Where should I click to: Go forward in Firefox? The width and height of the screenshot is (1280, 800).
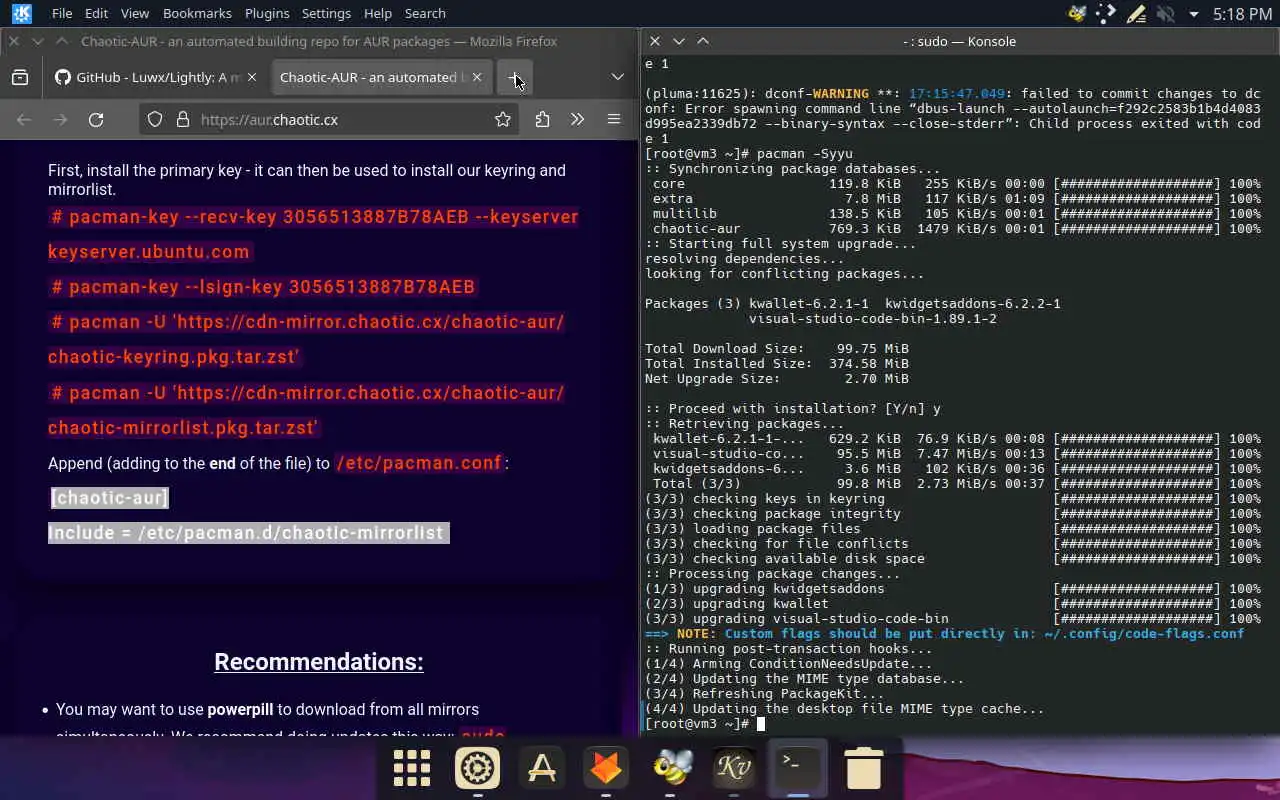pyautogui.click(x=60, y=119)
